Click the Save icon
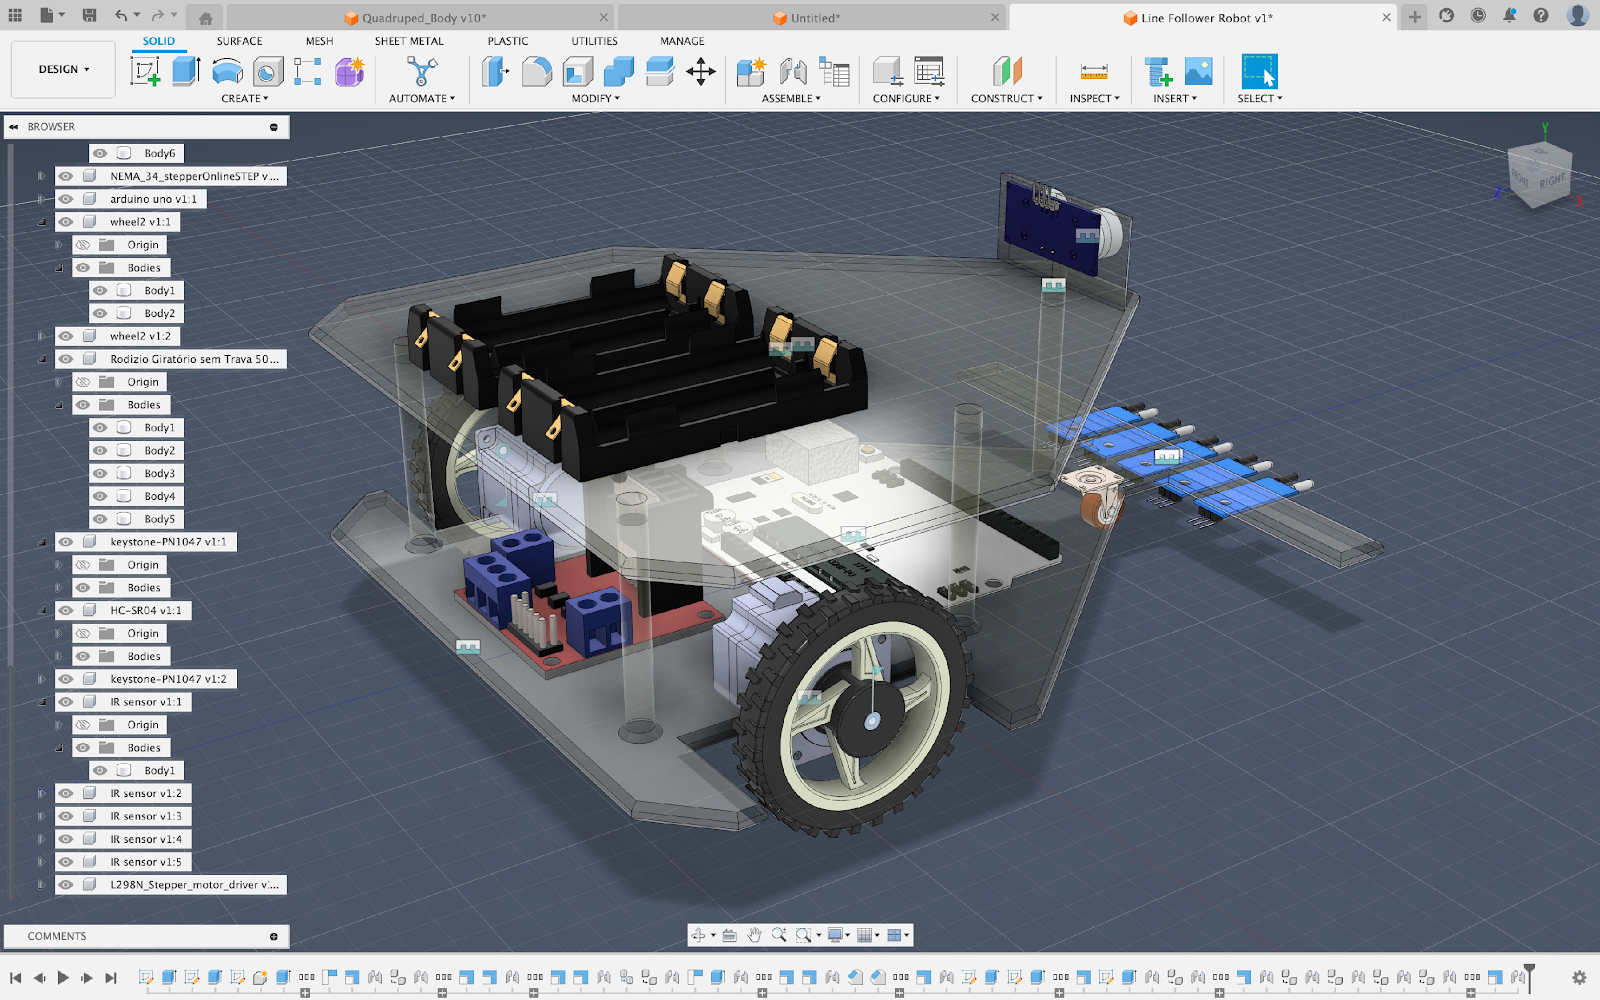The width and height of the screenshot is (1600, 1000). click(89, 15)
